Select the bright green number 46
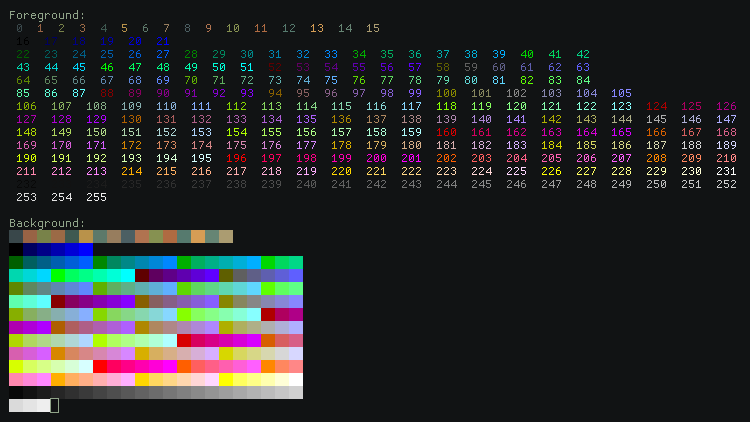Viewport: 750px width, 422px height. pos(107,68)
